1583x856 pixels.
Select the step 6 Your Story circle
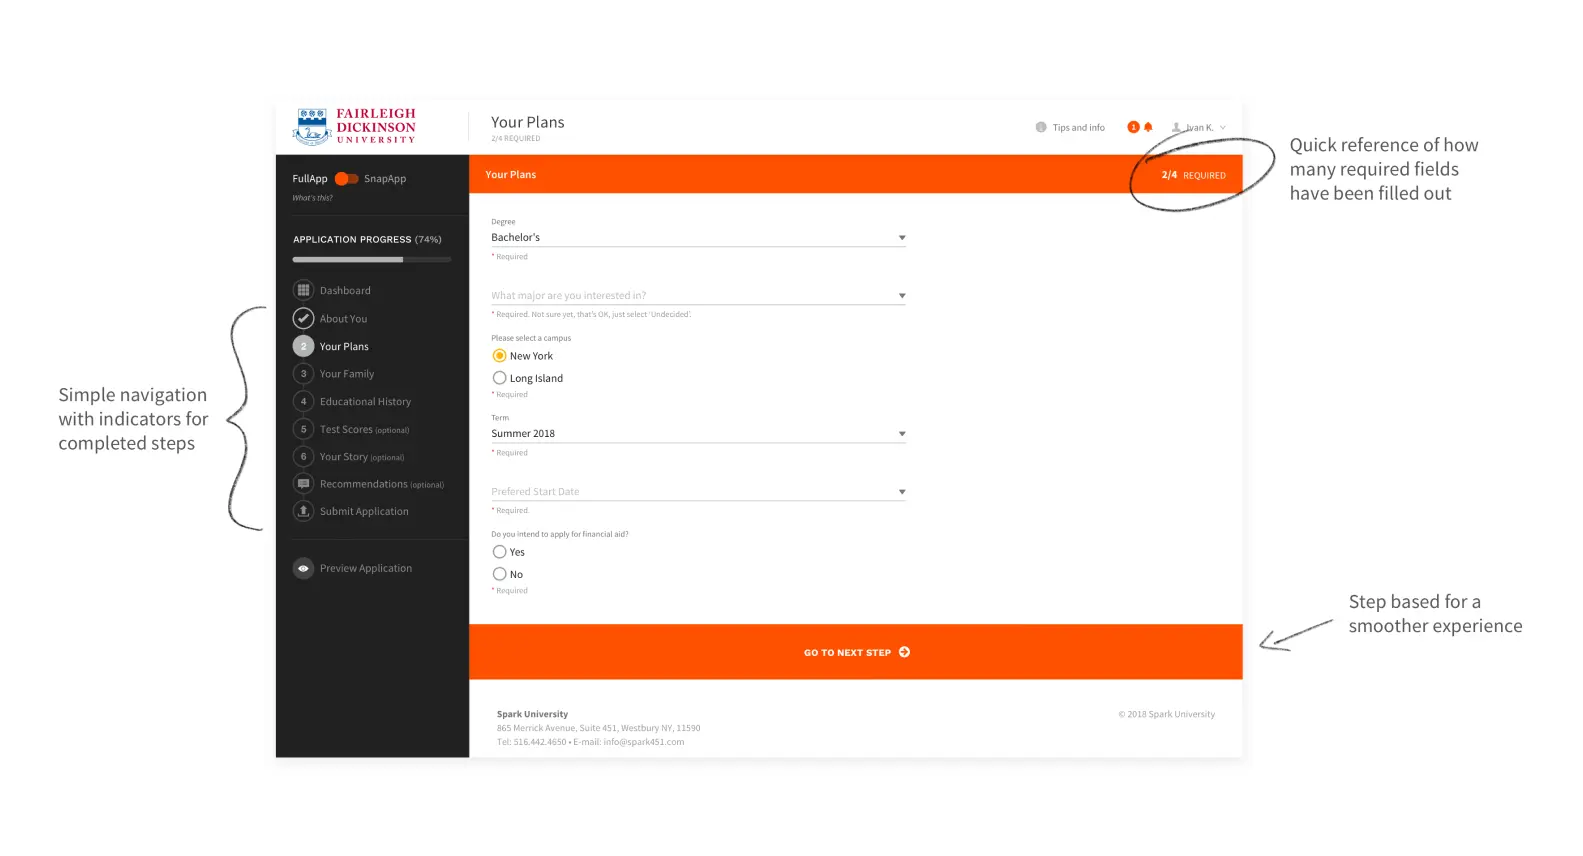point(303,456)
